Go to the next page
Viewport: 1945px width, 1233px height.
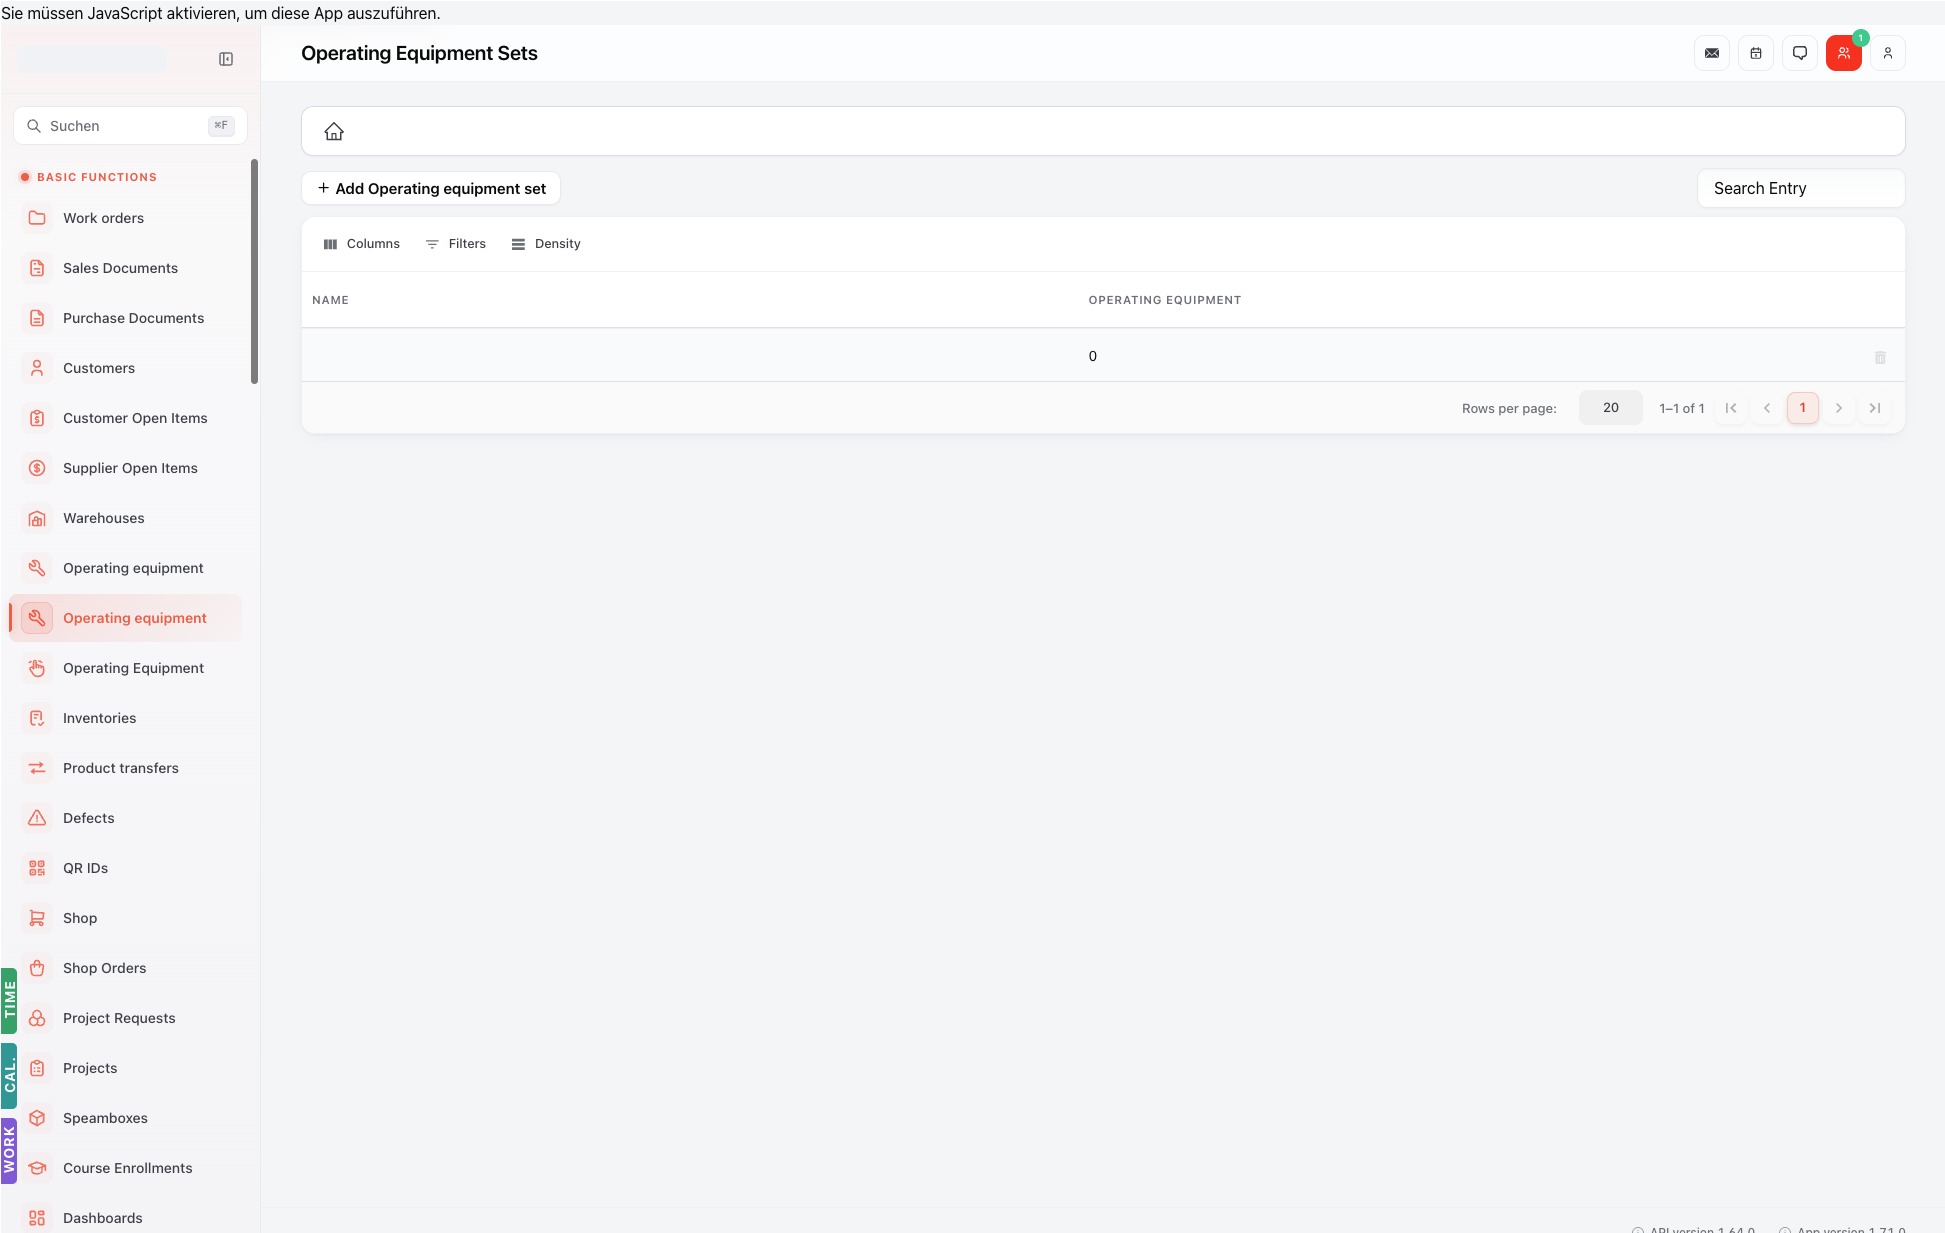pos(1839,408)
